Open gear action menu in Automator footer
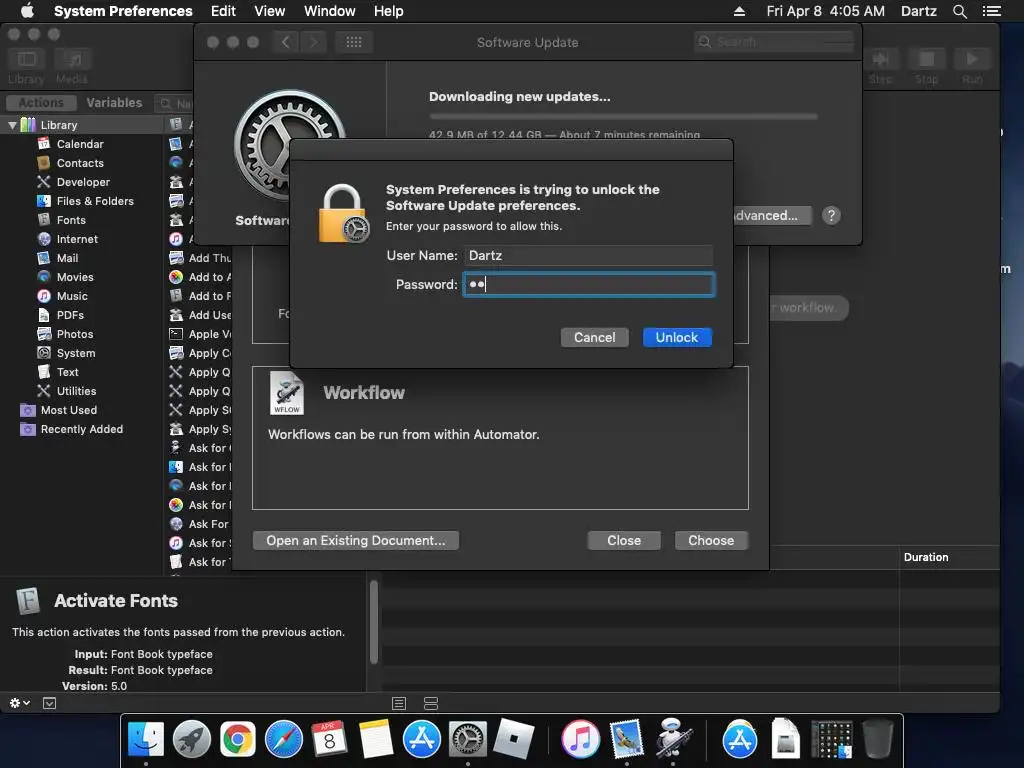The image size is (1024, 768). click(20, 703)
